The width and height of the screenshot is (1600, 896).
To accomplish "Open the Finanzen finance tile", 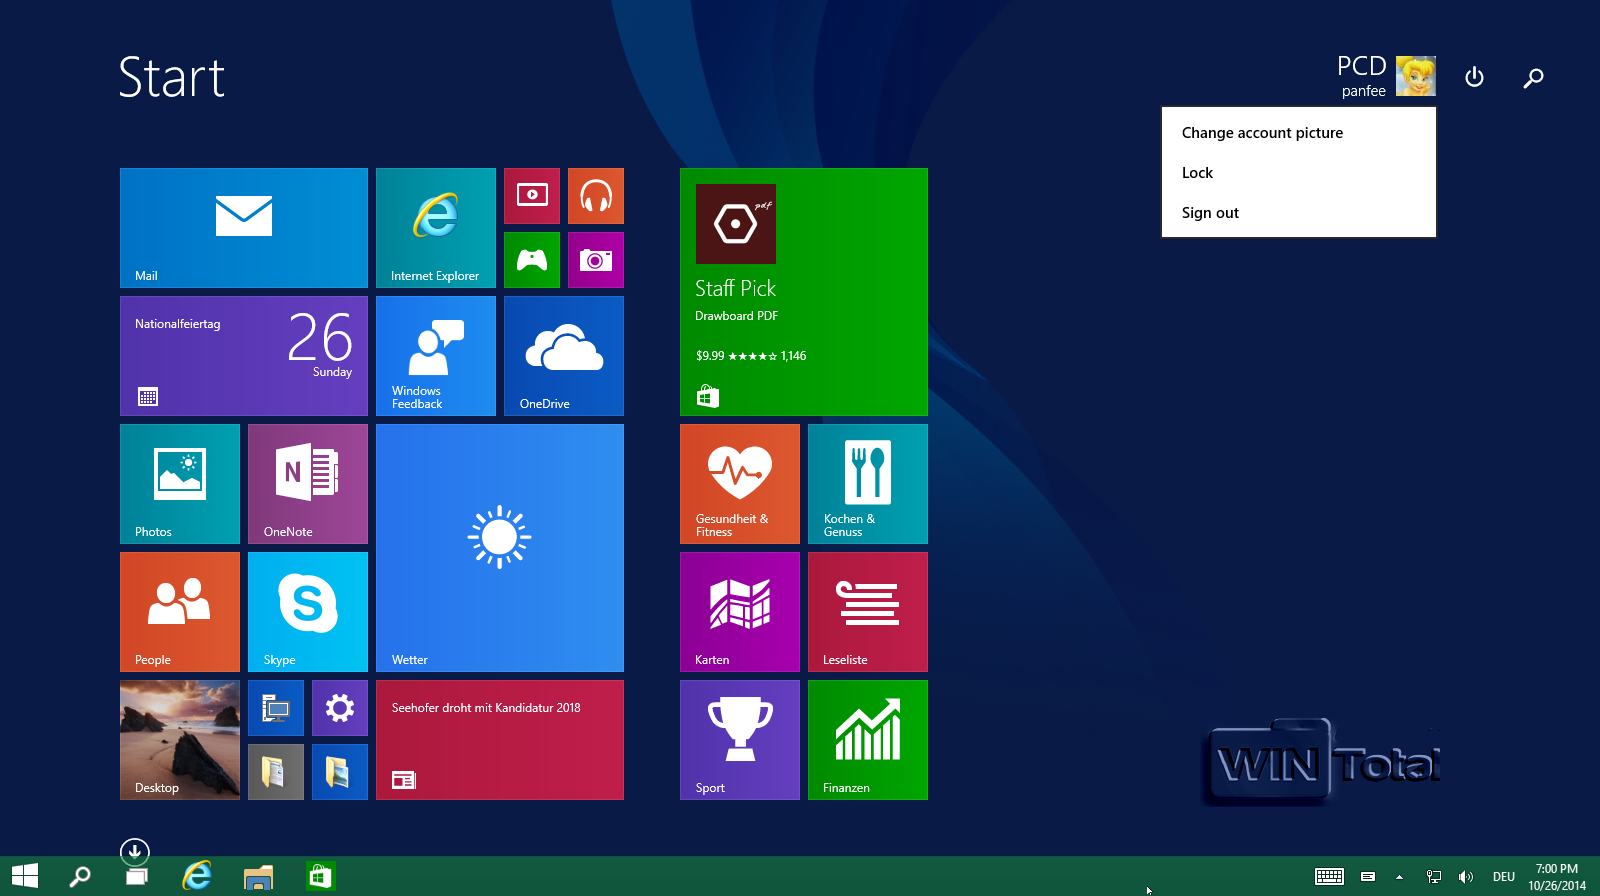I will [x=868, y=740].
